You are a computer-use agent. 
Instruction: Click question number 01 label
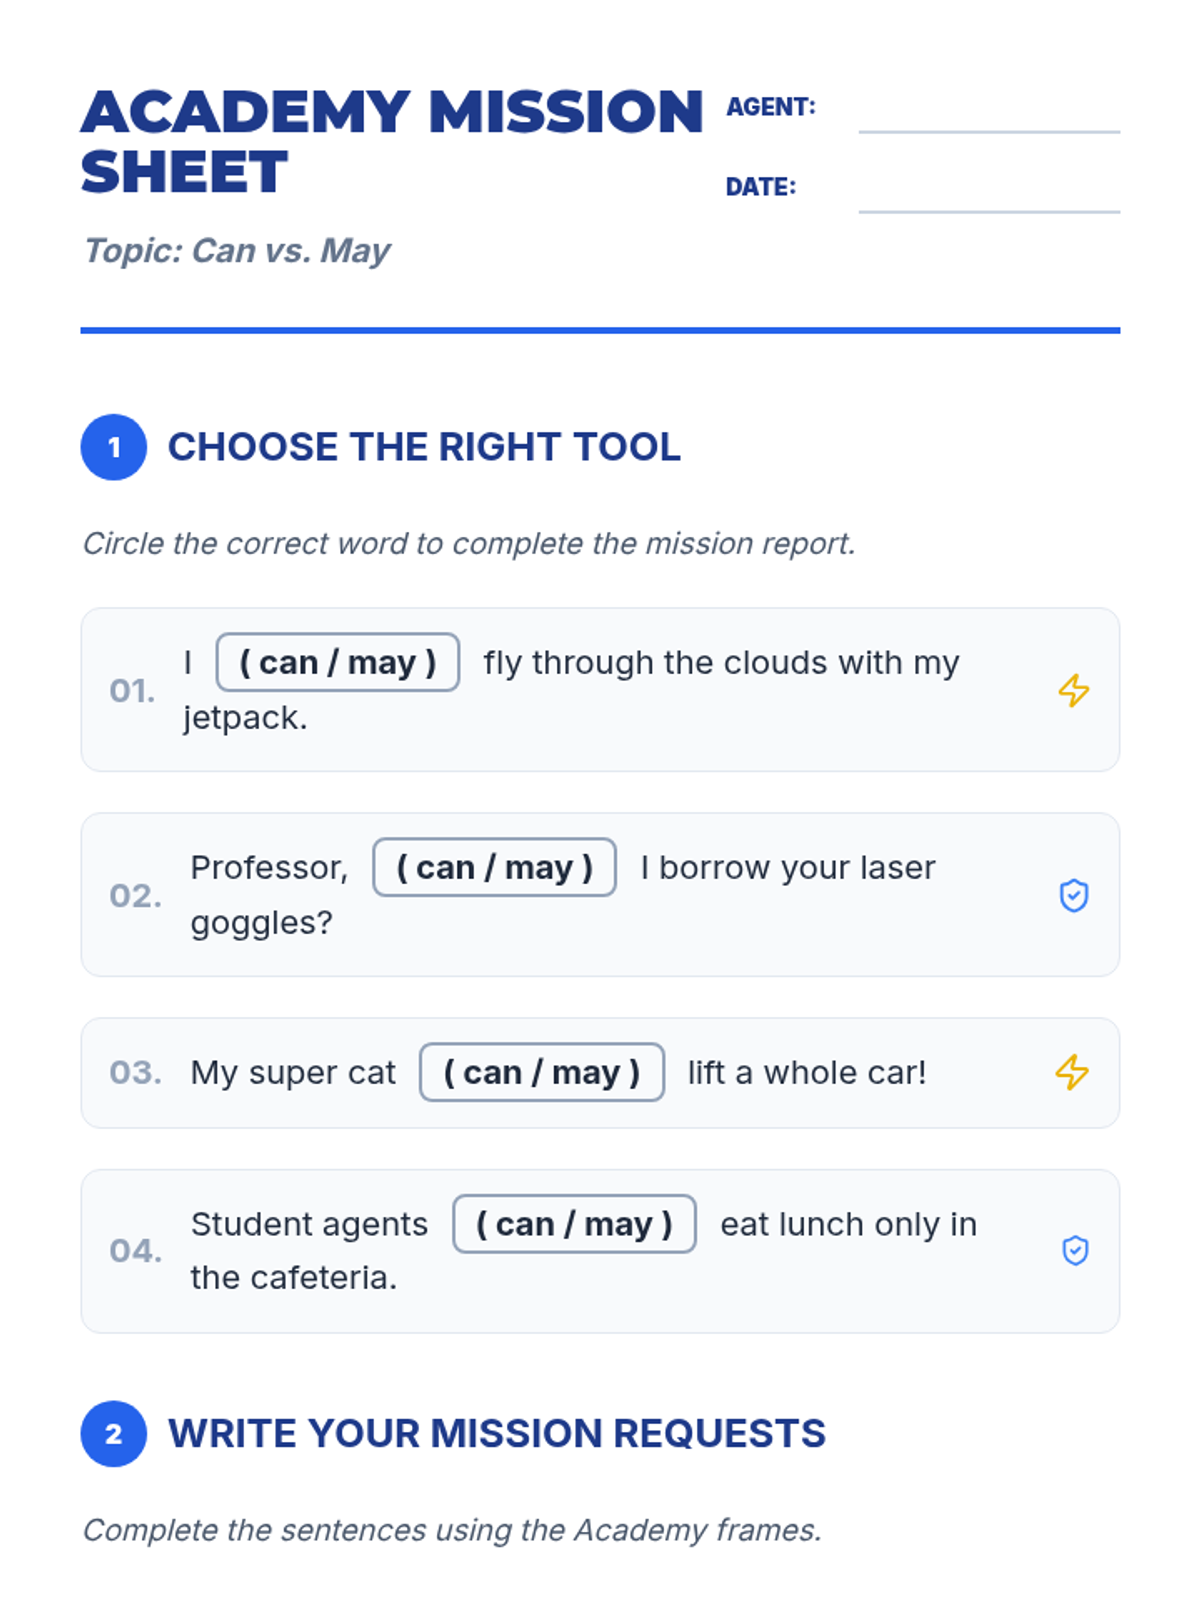(132, 690)
